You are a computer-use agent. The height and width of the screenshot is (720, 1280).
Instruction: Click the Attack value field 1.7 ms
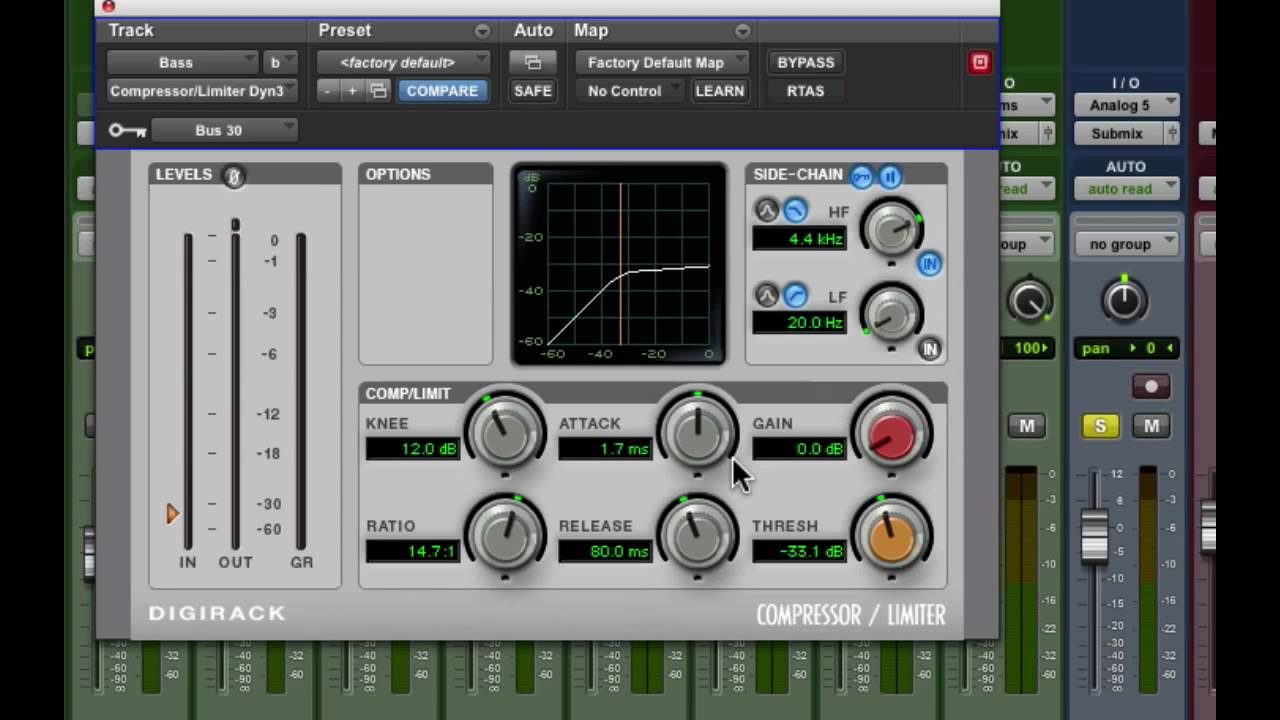point(605,449)
